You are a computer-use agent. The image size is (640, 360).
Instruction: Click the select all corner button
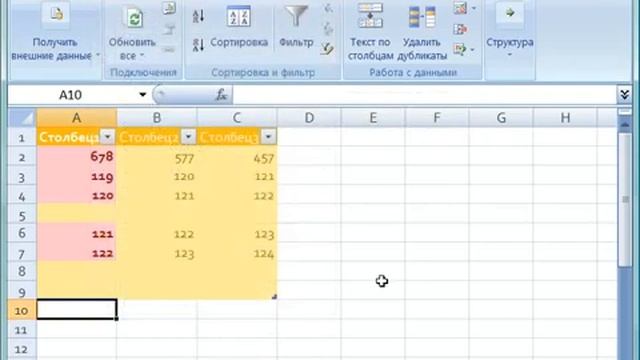coord(23,118)
